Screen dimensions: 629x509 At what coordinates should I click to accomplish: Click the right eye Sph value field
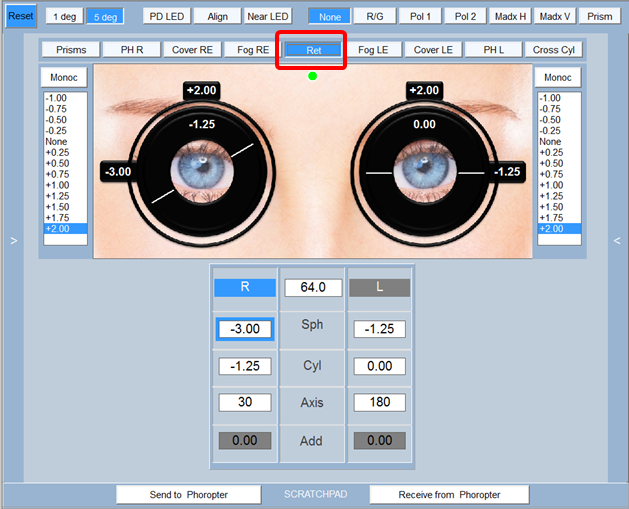pyautogui.click(x=245, y=330)
